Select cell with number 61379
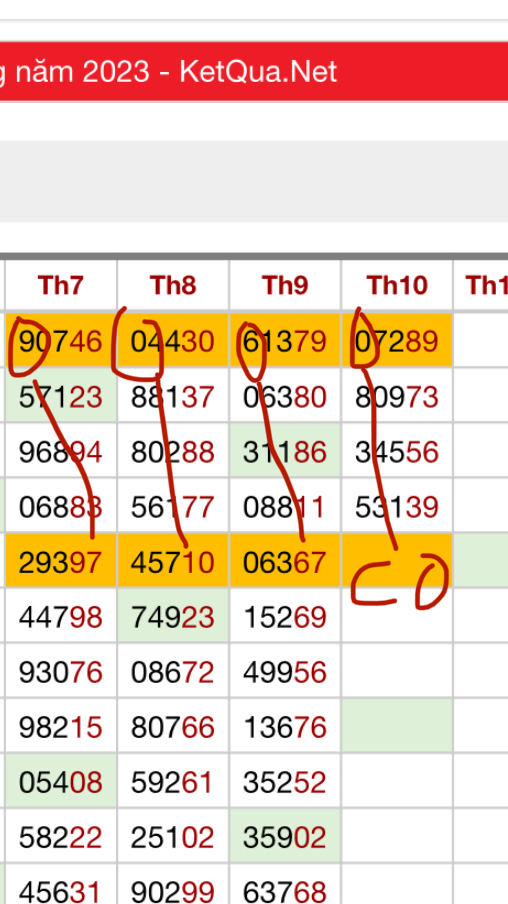Viewport: 508px width, 904px height. tap(285, 341)
